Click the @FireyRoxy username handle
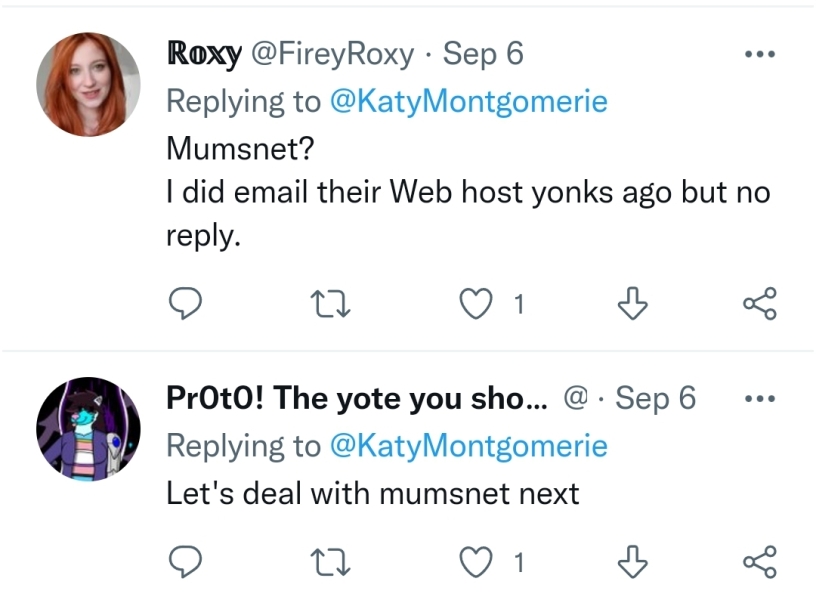The width and height of the screenshot is (816, 600). coord(331,54)
